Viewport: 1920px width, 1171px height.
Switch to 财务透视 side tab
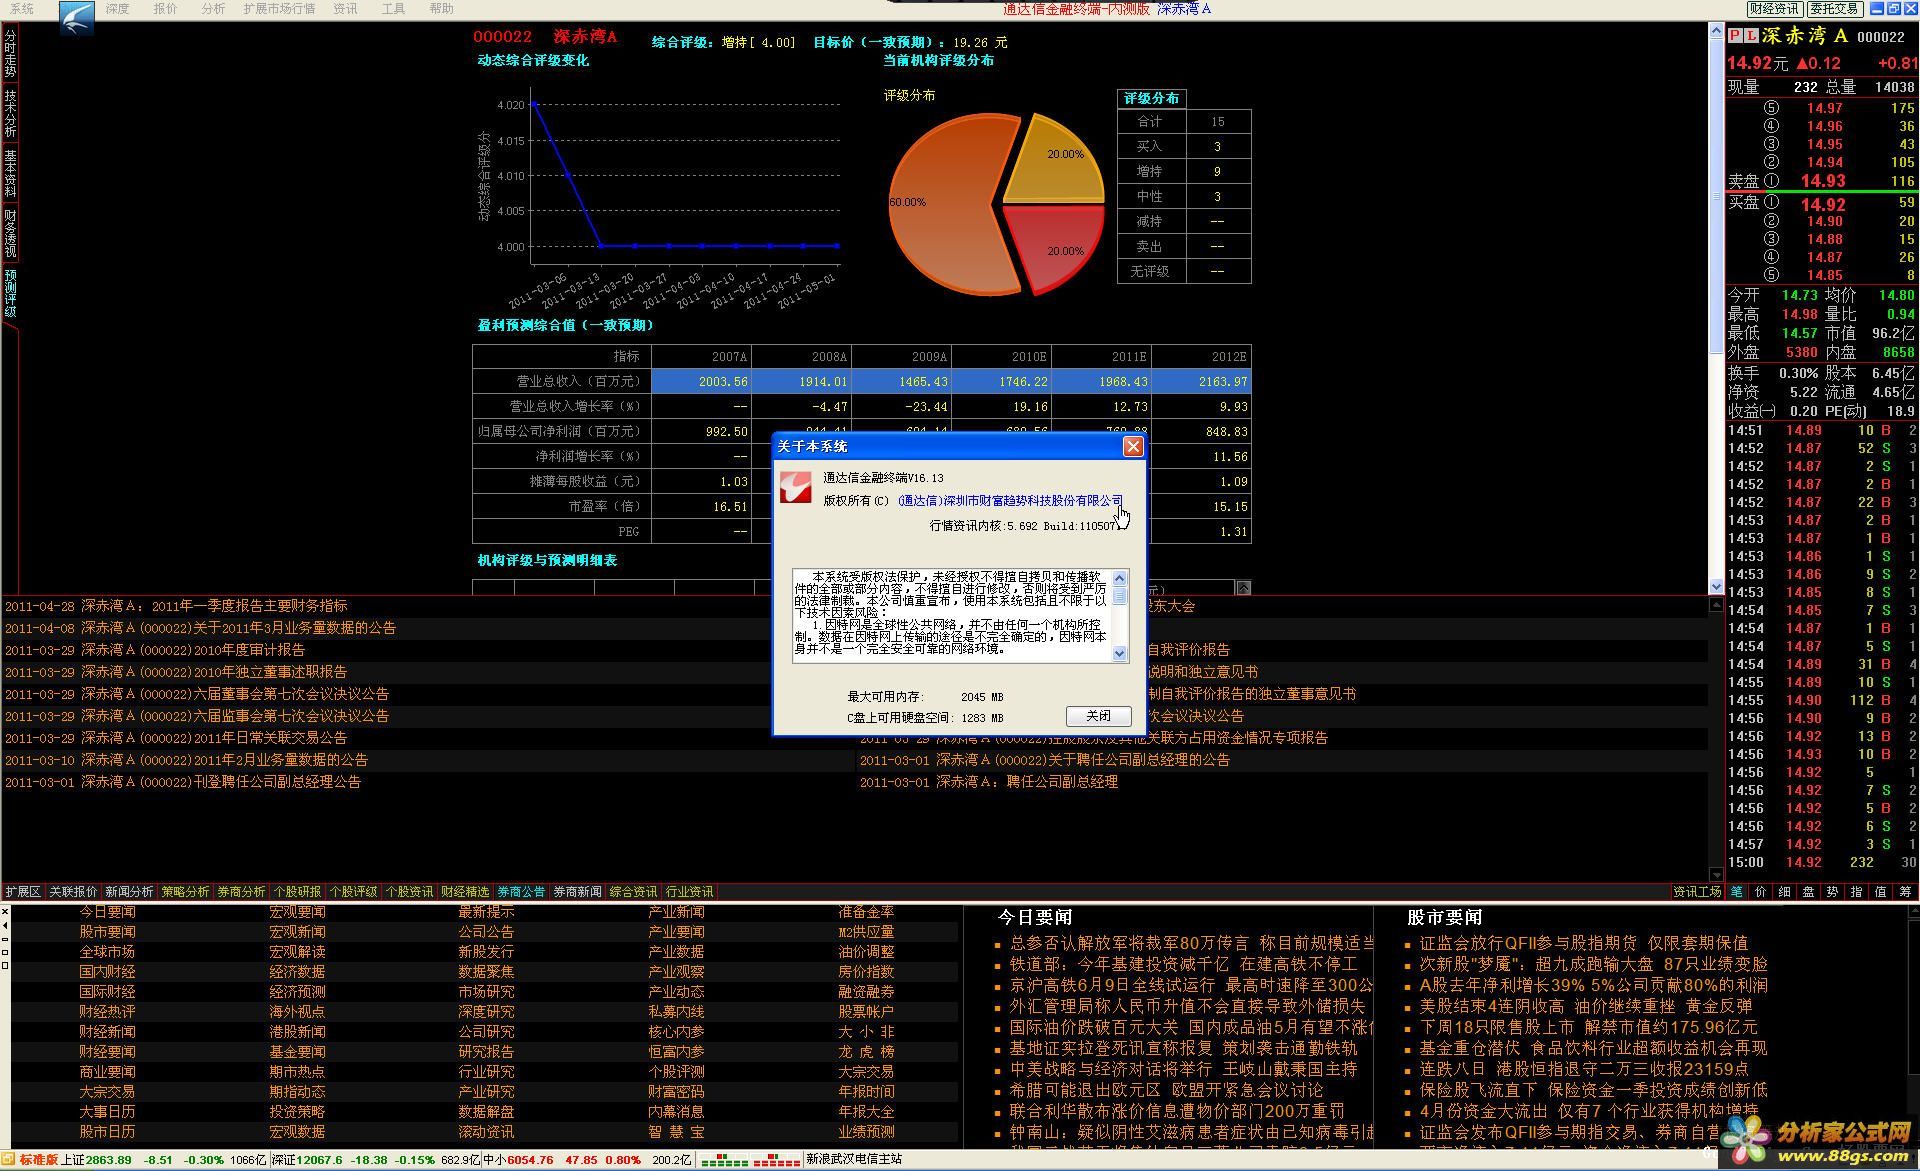[10, 233]
